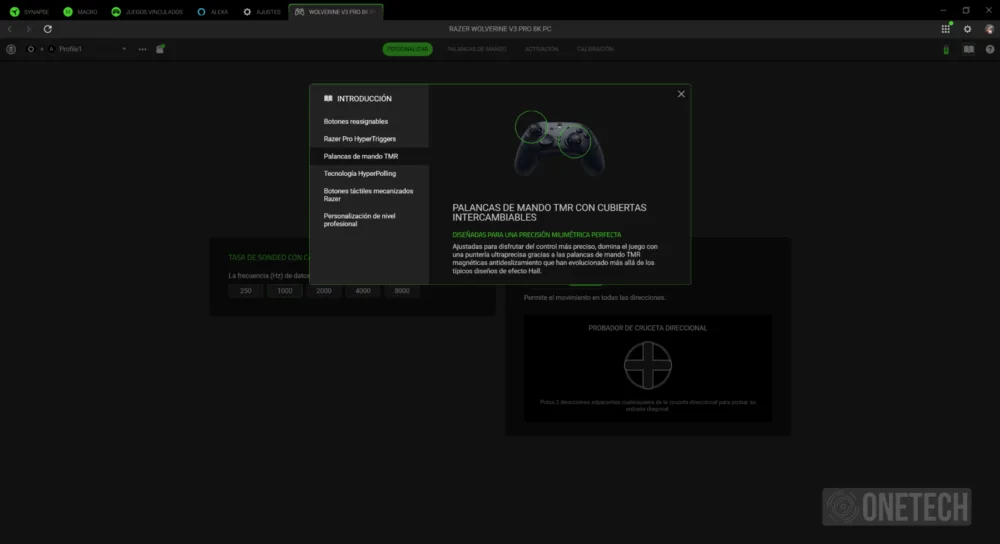Open the apps grid icon
The height and width of the screenshot is (544, 1000).
click(x=946, y=29)
